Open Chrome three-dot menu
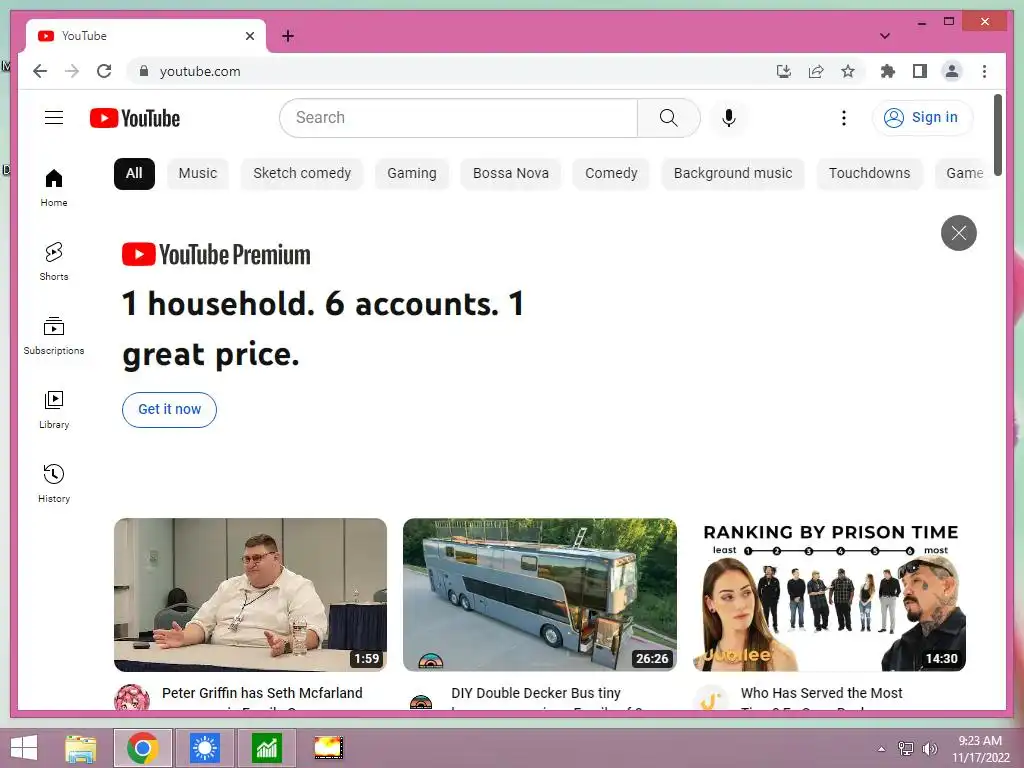 984,71
